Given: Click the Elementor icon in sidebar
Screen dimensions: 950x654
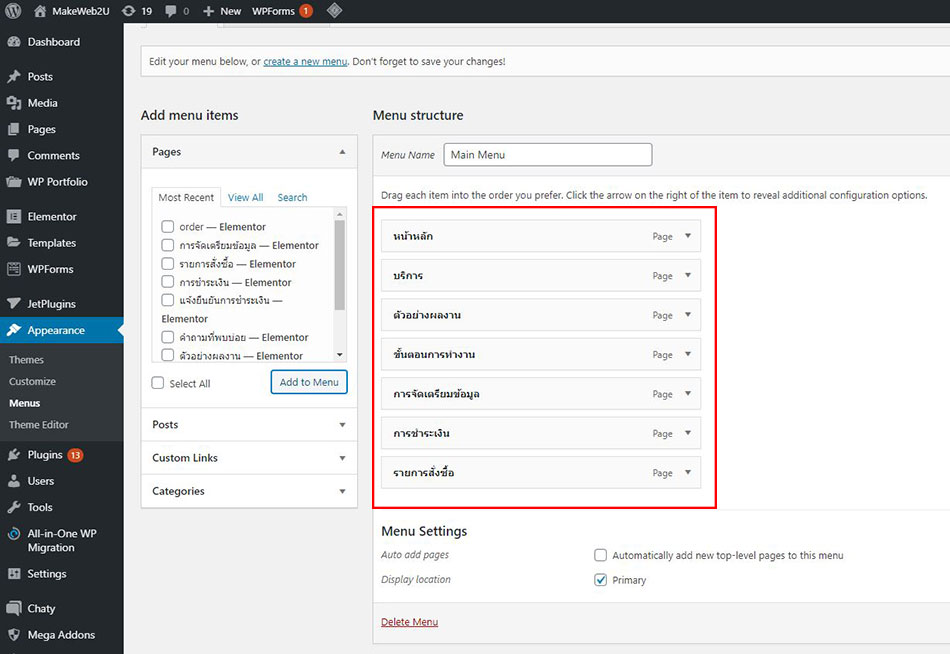Looking at the screenshot, I should 13,217.
